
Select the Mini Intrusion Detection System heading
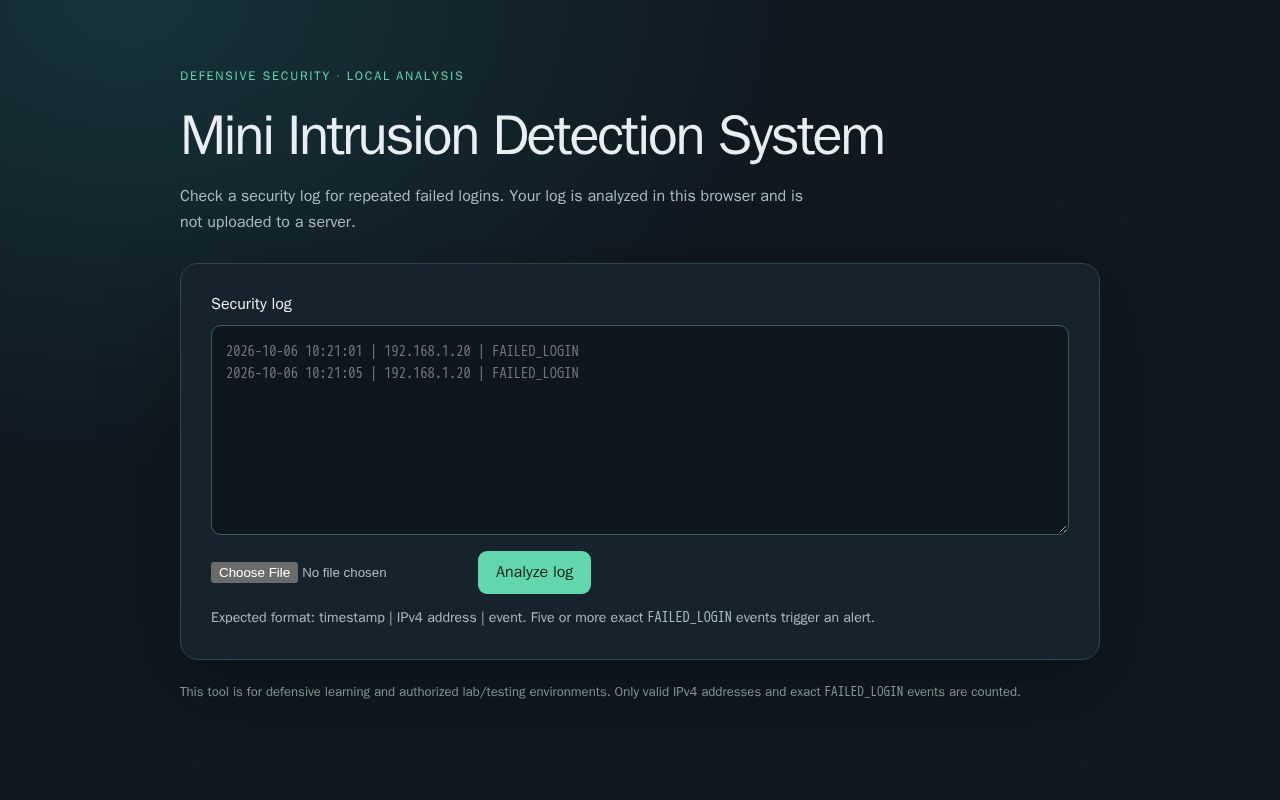pos(532,136)
